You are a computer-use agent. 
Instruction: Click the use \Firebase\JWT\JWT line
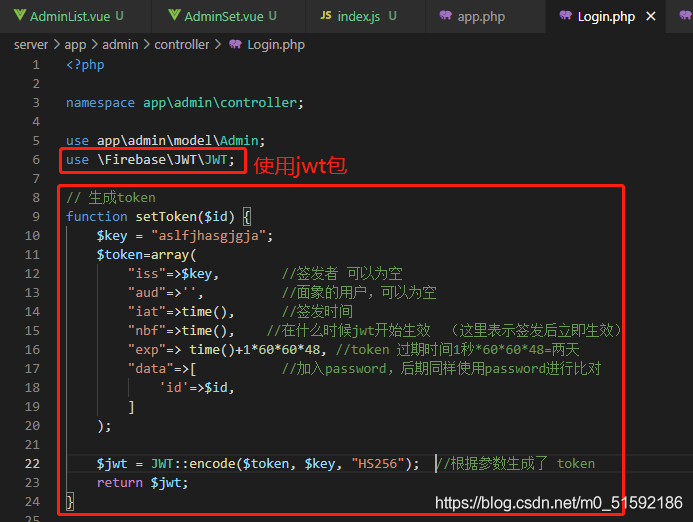click(x=150, y=160)
